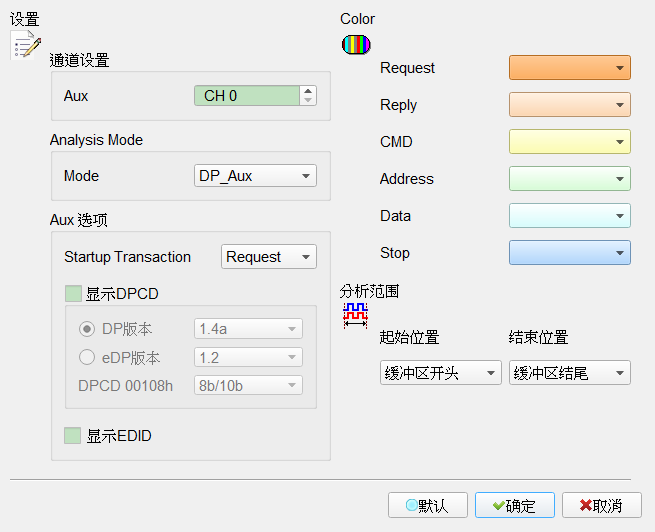655x532 pixels.
Task: Open the 结束位置 缓冲区结尾 dropdown
Action: tap(570, 372)
